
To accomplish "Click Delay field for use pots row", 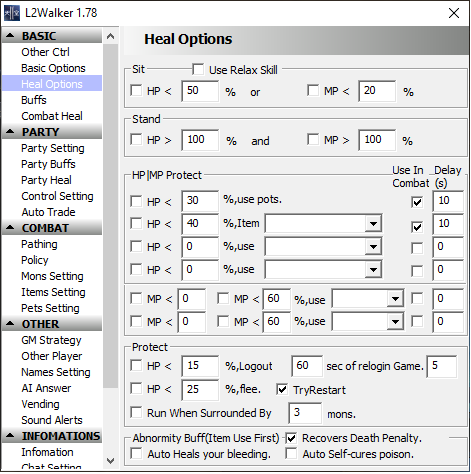I will 448,201.
